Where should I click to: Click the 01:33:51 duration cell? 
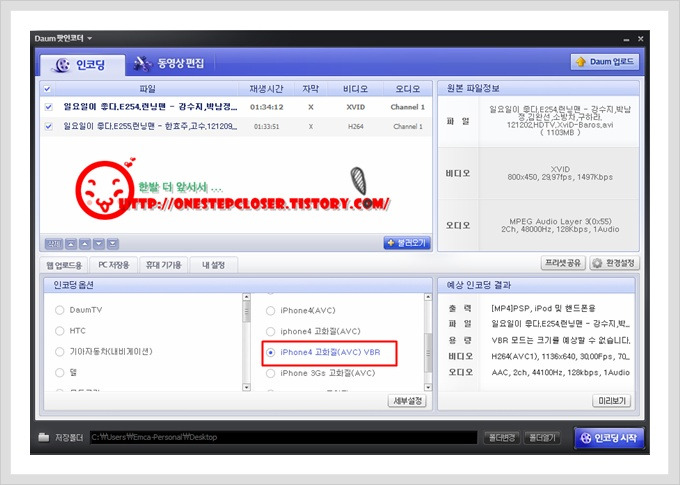(266, 126)
